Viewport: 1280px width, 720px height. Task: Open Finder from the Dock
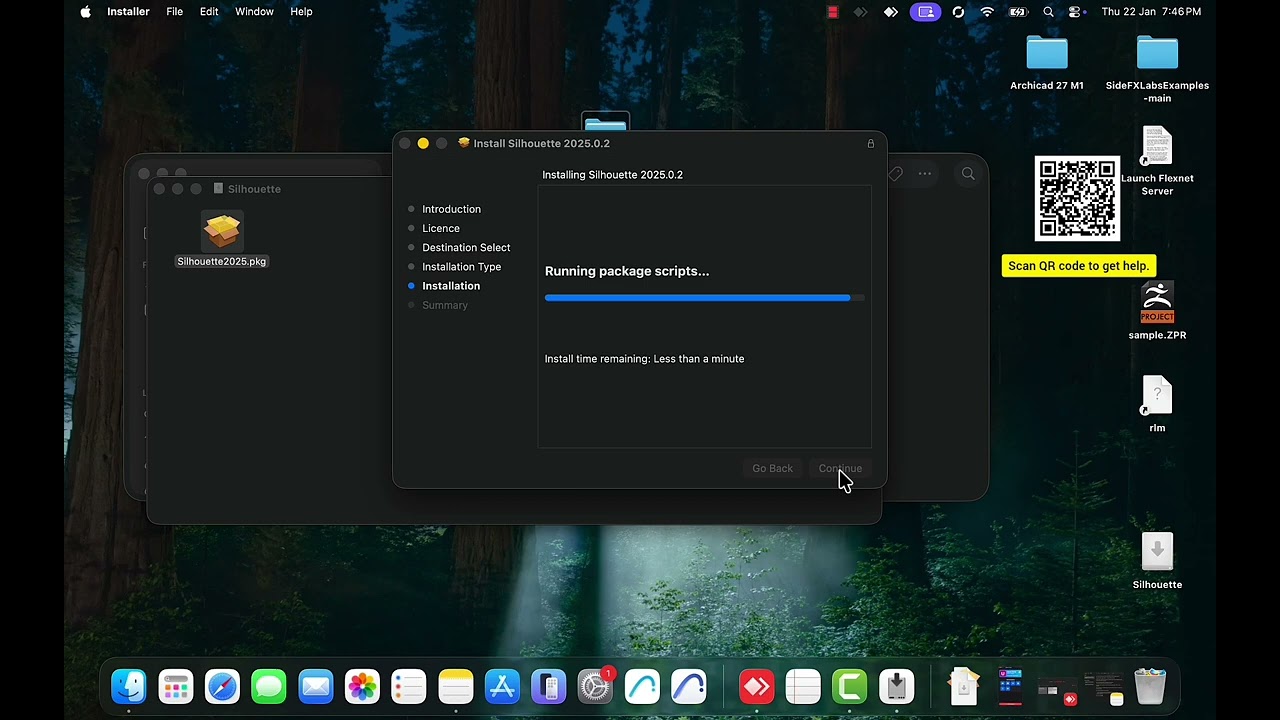[129, 687]
